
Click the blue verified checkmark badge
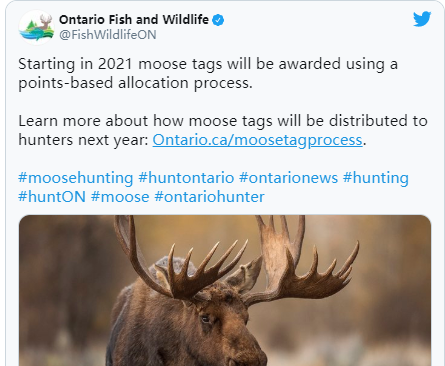[x=218, y=20]
